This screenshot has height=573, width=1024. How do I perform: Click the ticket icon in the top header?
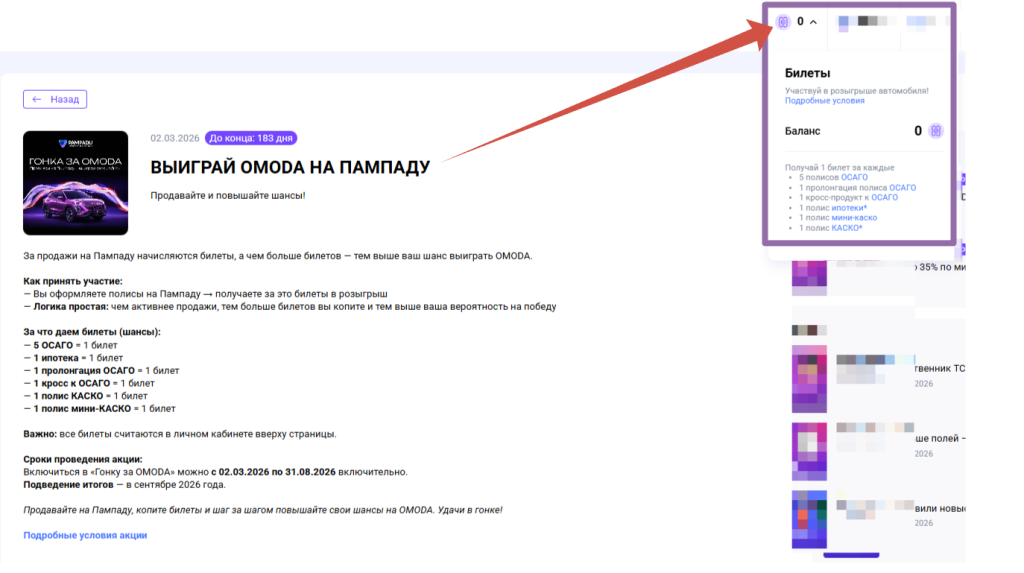pyautogui.click(x=785, y=21)
